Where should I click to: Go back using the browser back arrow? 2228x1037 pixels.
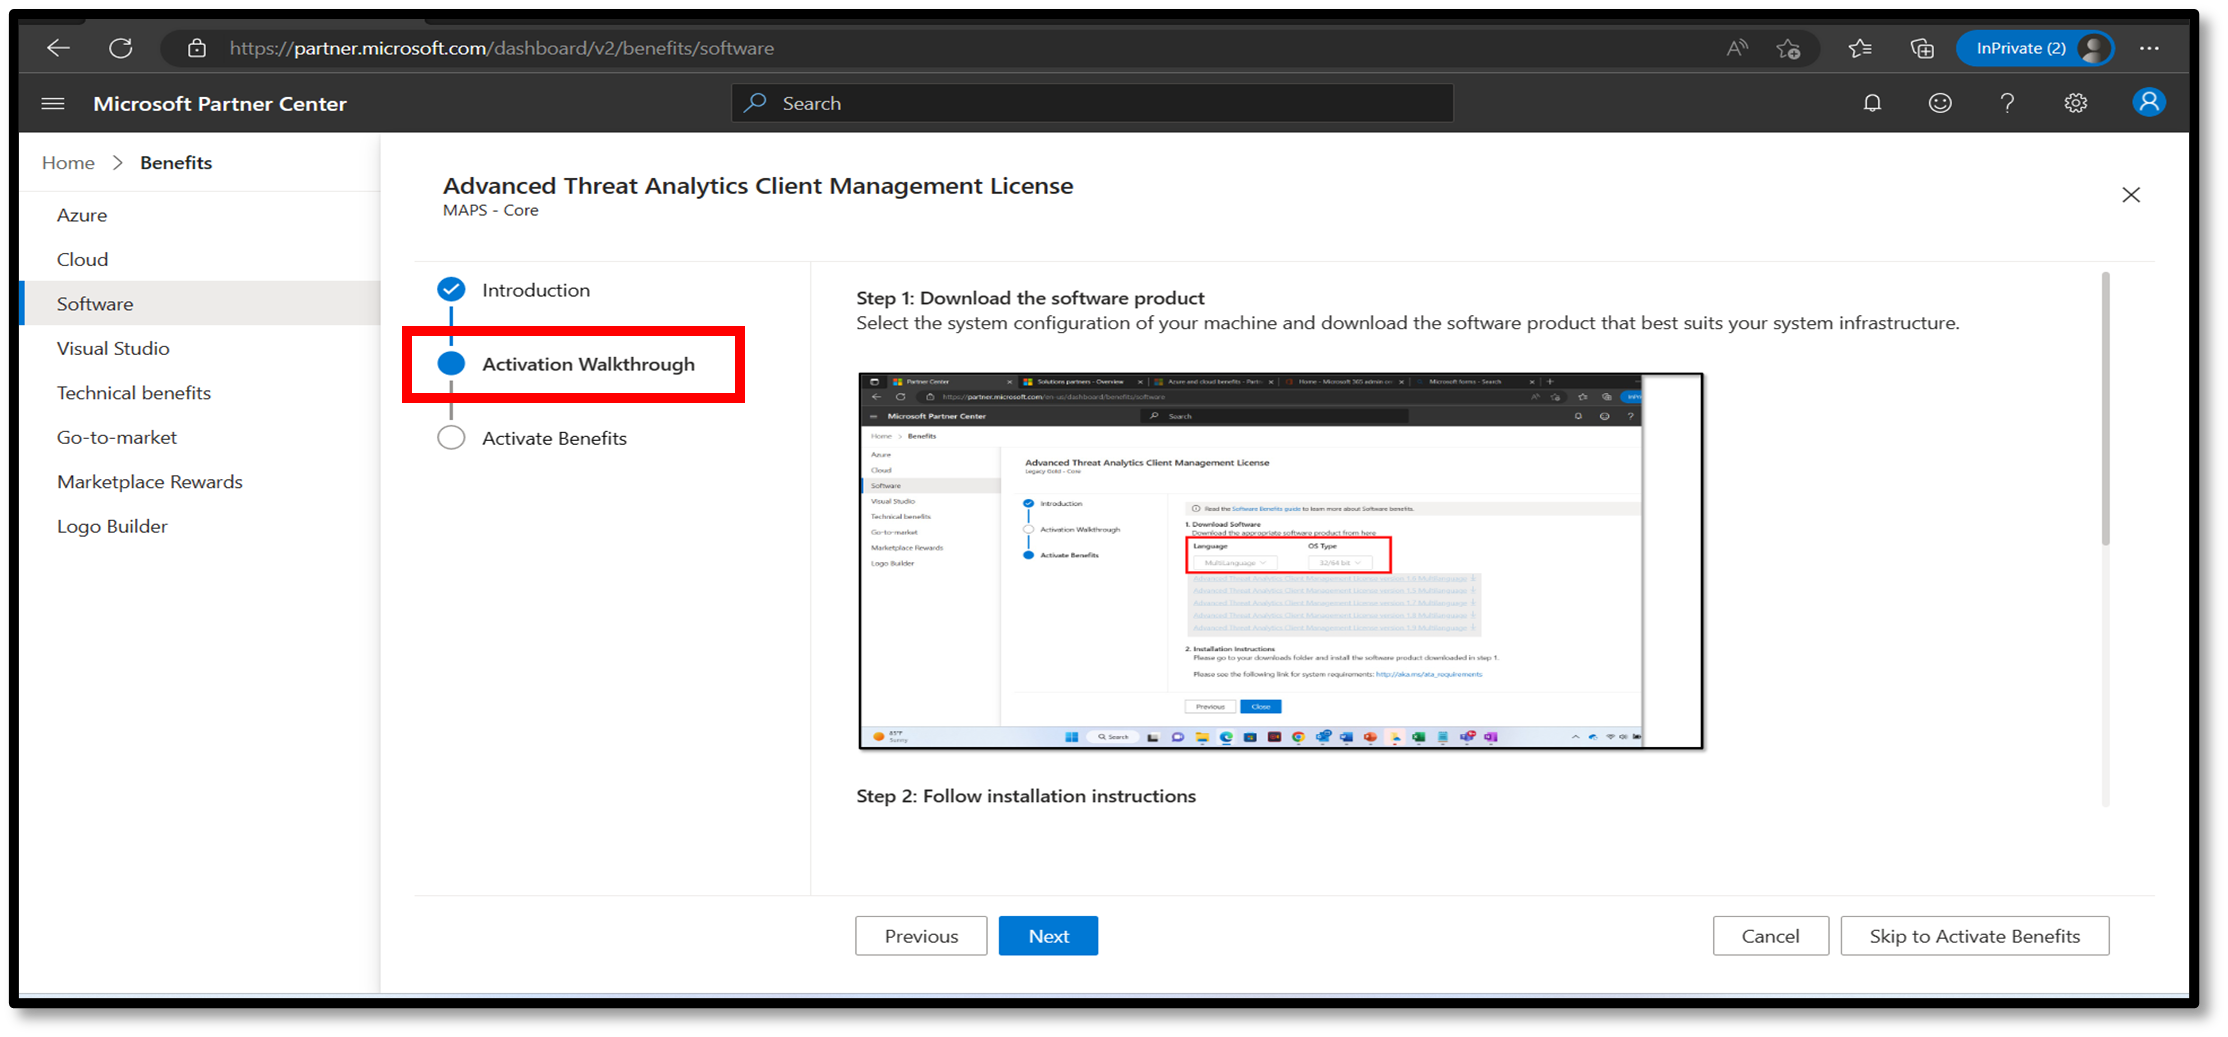click(x=58, y=48)
